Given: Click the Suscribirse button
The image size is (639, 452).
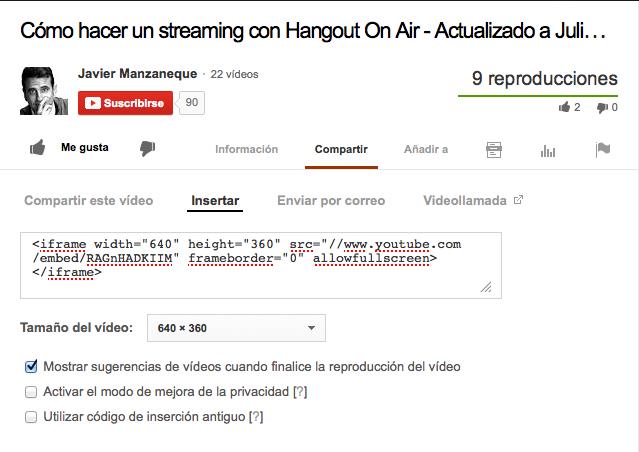Looking at the screenshot, I should pos(126,103).
